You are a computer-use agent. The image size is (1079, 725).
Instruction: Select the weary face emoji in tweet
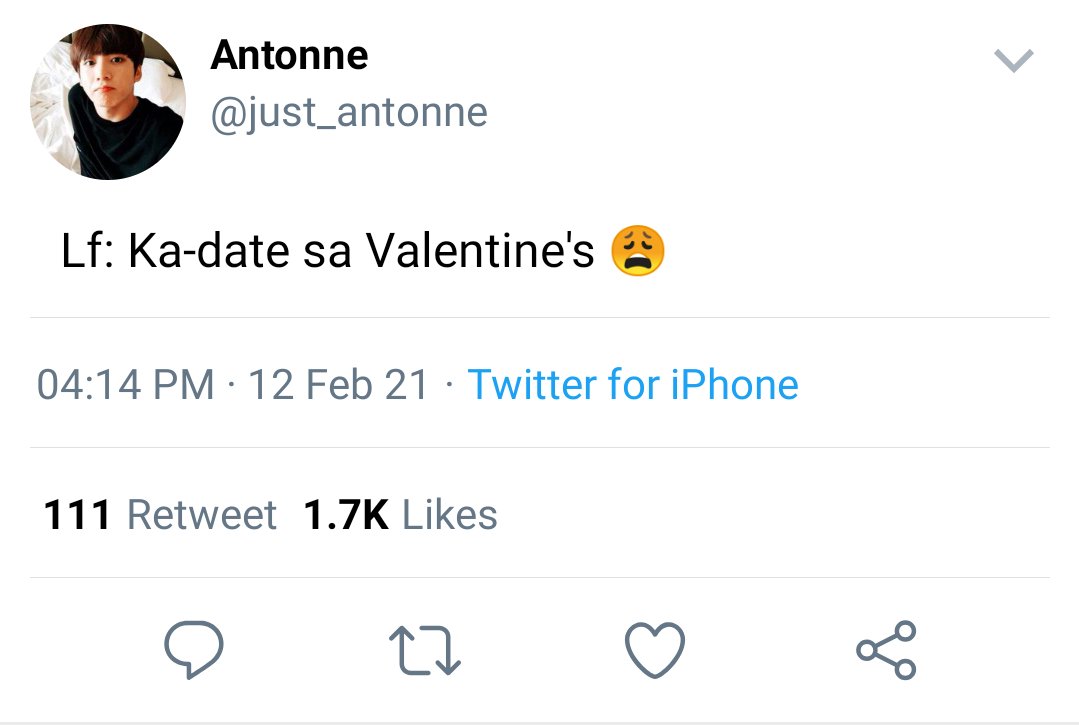tap(638, 250)
